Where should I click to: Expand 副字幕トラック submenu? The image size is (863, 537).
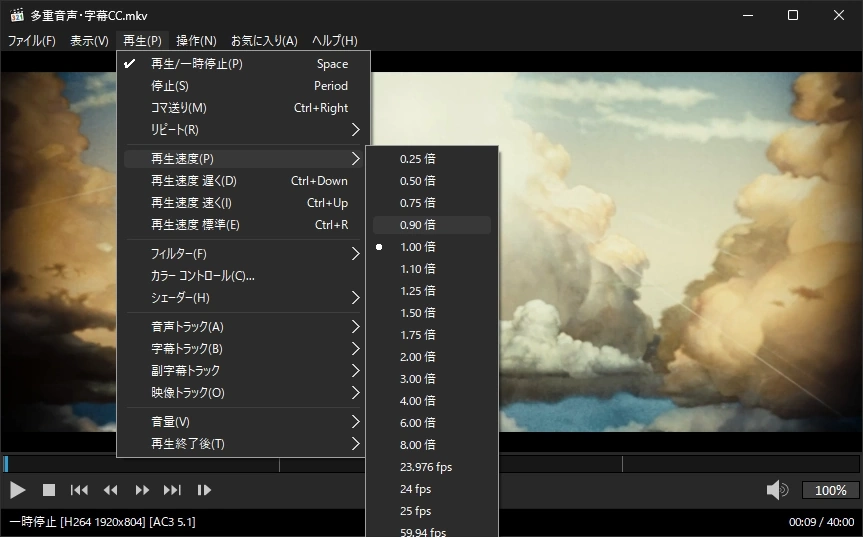tap(242, 371)
